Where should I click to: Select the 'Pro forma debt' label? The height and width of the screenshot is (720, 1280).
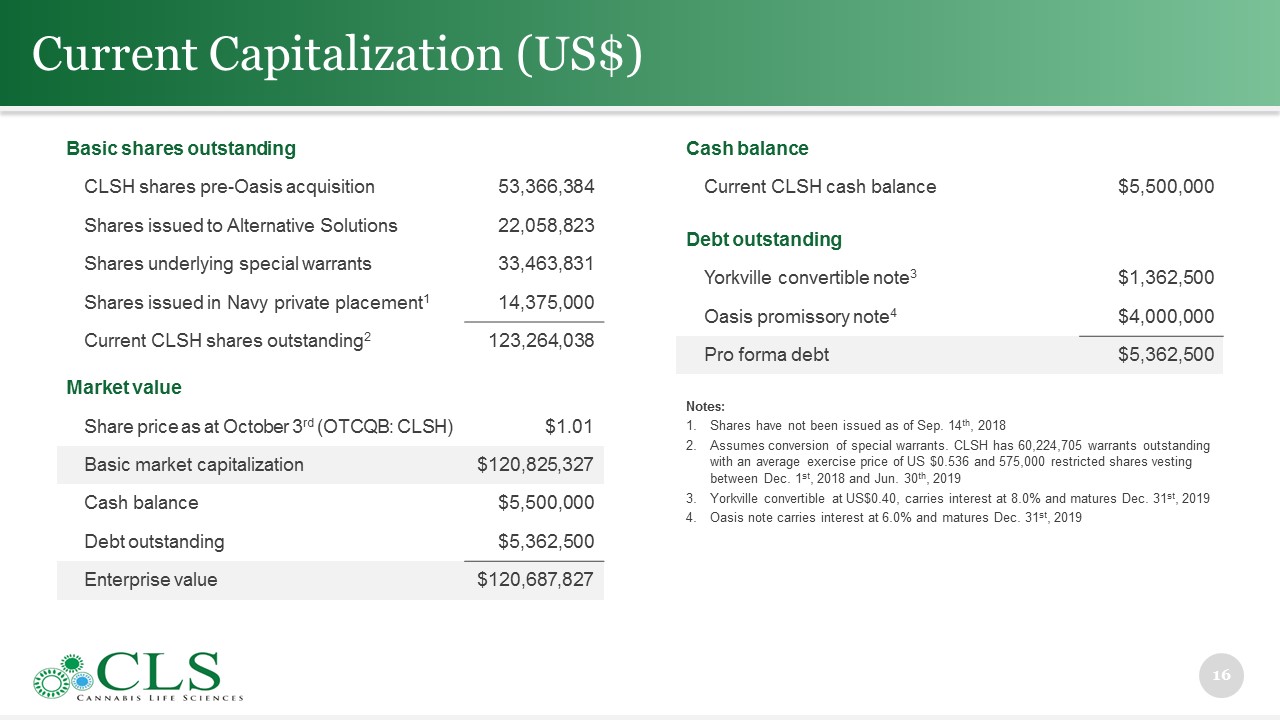766,354
